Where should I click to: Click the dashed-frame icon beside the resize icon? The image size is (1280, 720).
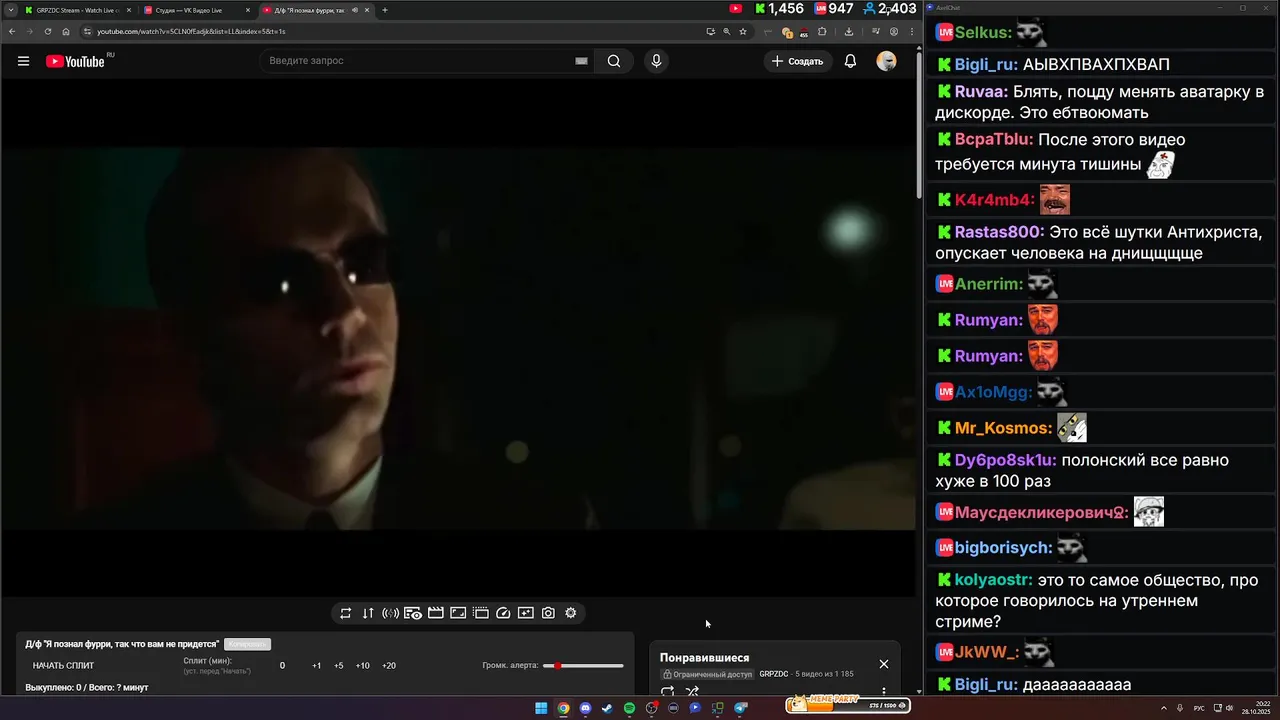[x=481, y=613]
